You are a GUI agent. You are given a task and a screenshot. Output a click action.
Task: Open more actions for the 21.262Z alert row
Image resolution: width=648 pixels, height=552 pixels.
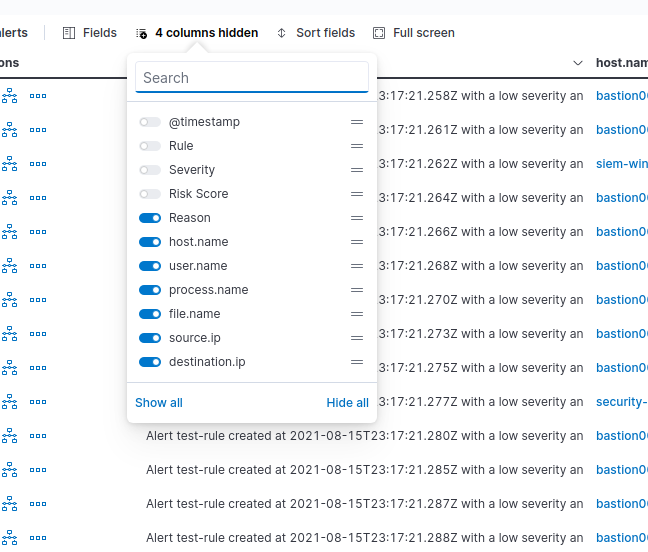(38, 164)
